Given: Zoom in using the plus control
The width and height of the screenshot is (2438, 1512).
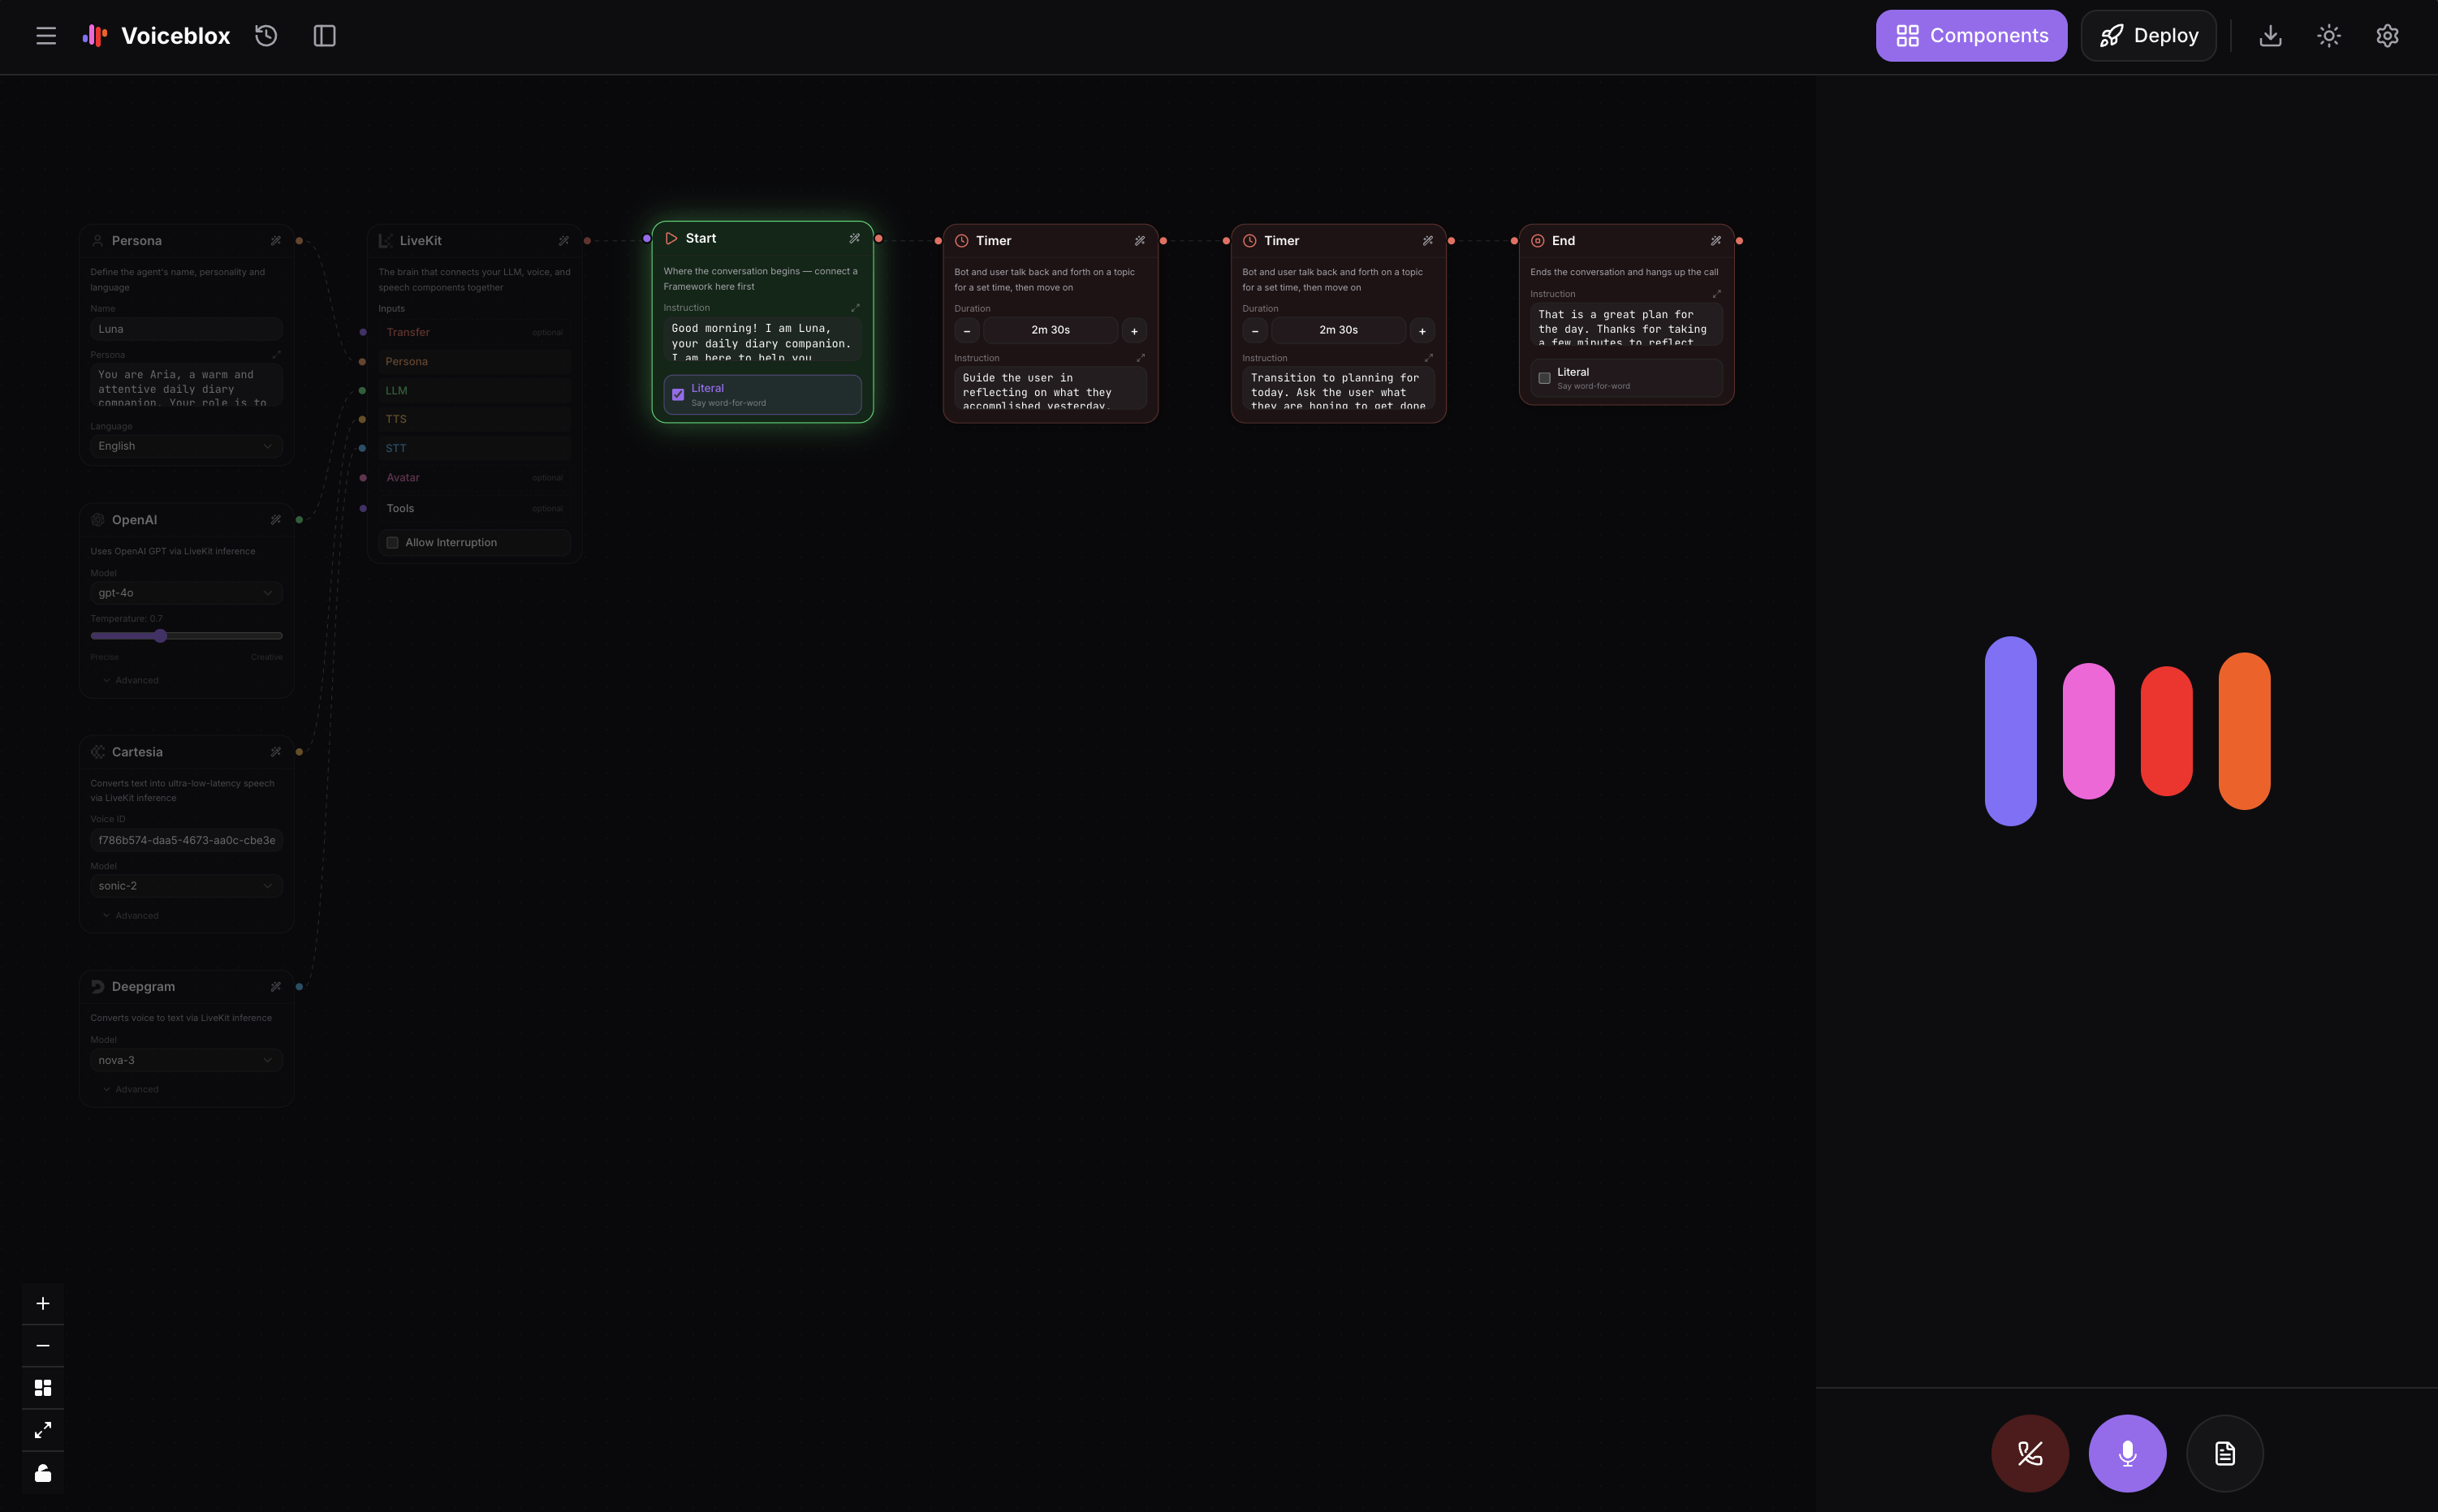Looking at the screenshot, I should 42,1303.
